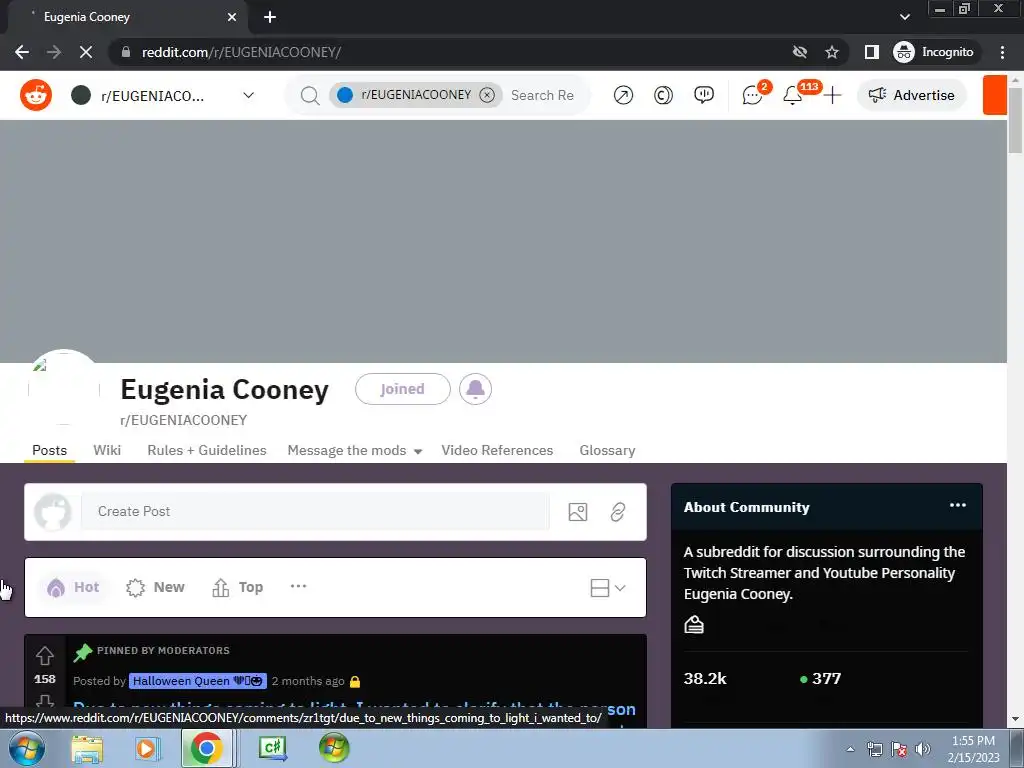Click the user avatar in Create Post box

tap(52, 512)
